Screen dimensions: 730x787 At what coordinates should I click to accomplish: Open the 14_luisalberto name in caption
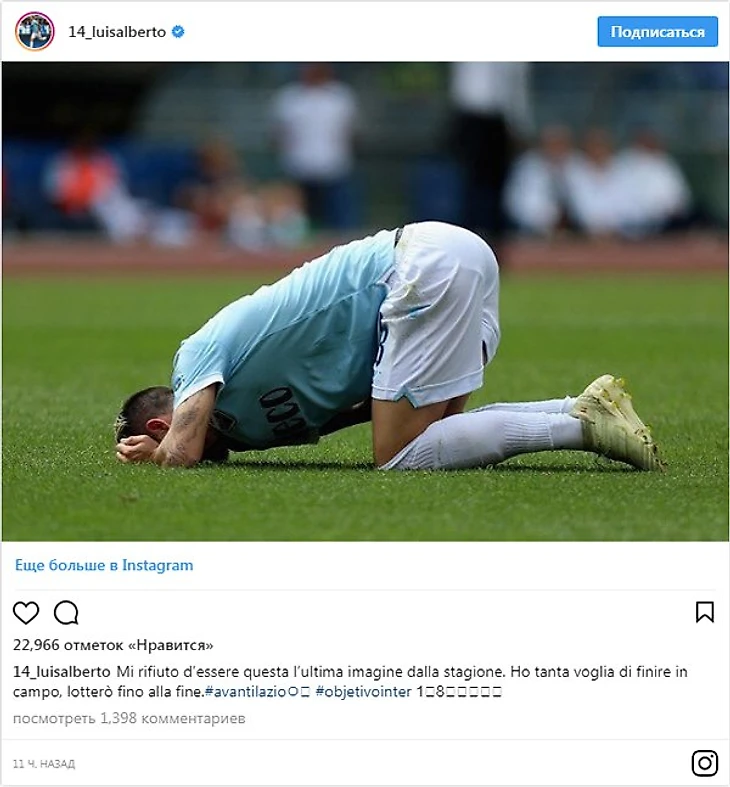(62, 672)
